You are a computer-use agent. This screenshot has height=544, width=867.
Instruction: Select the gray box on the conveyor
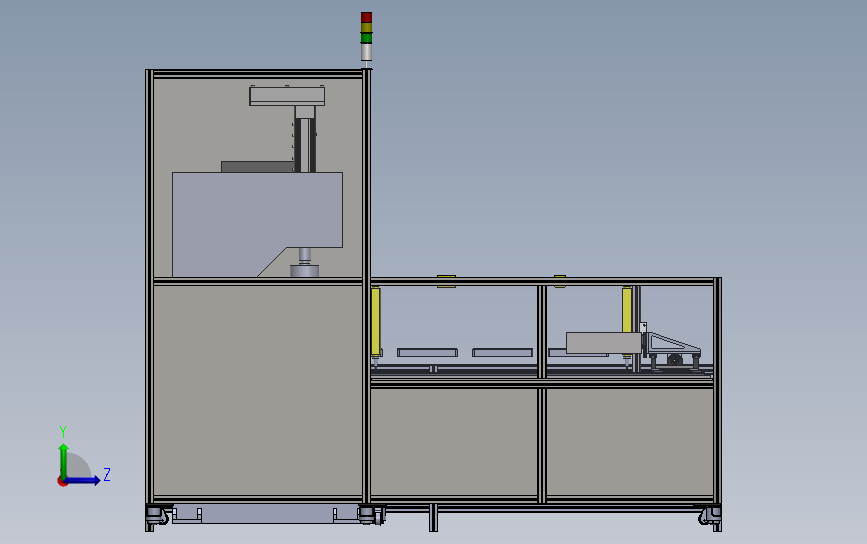[x=603, y=343]
